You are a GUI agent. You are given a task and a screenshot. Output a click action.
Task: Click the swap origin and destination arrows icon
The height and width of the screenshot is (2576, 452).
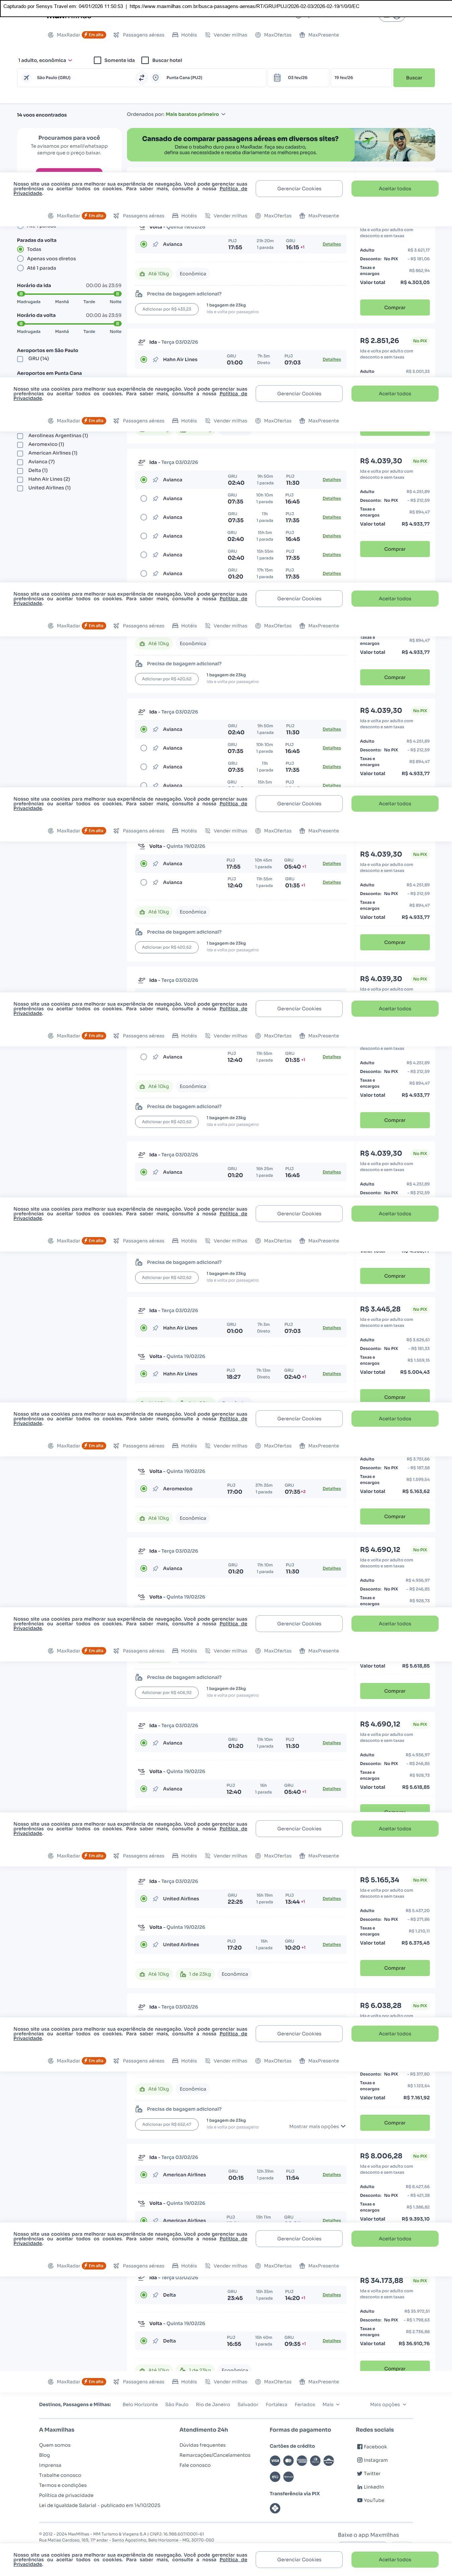click(x=141, y=77)
